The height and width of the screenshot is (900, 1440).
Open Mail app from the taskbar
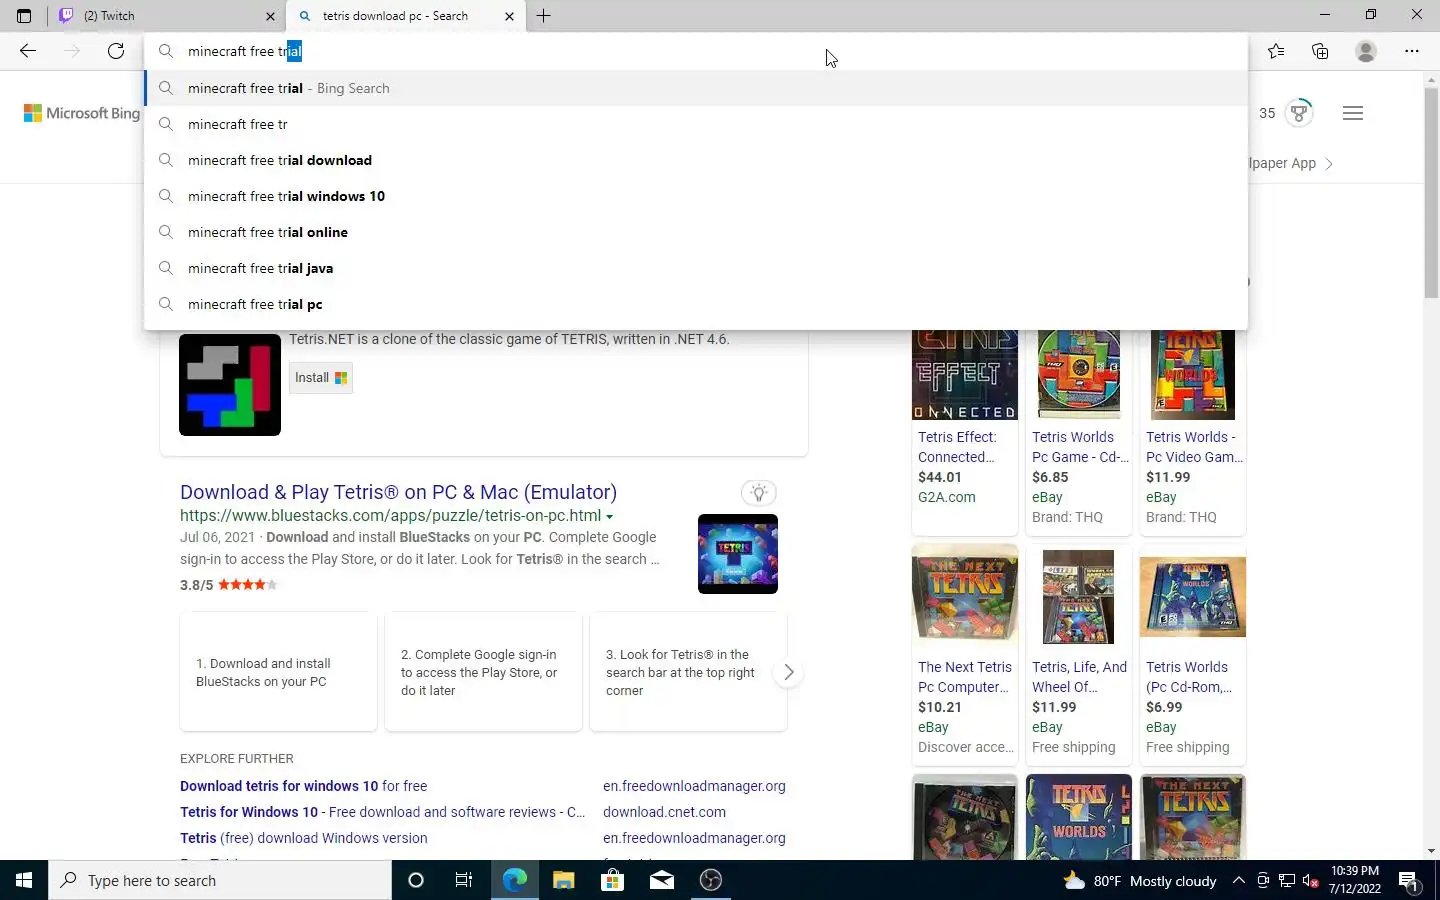pyautogui.click(x=661, y=880)
